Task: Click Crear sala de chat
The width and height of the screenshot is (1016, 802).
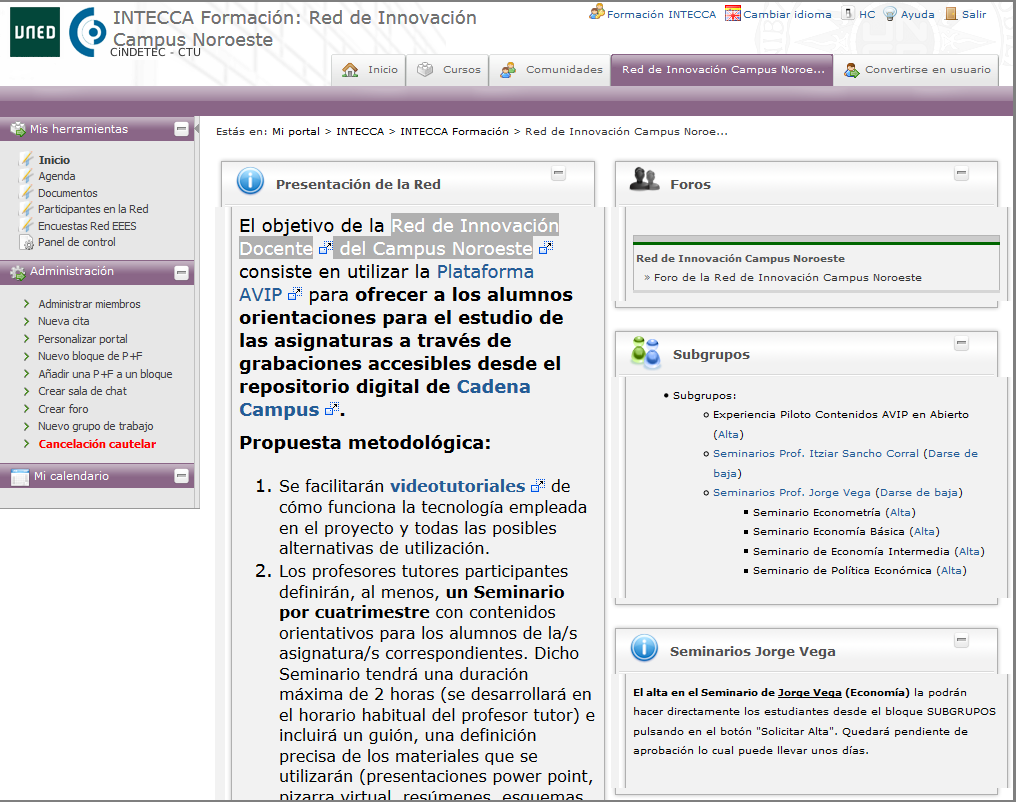Action: [x=82, y=391]
